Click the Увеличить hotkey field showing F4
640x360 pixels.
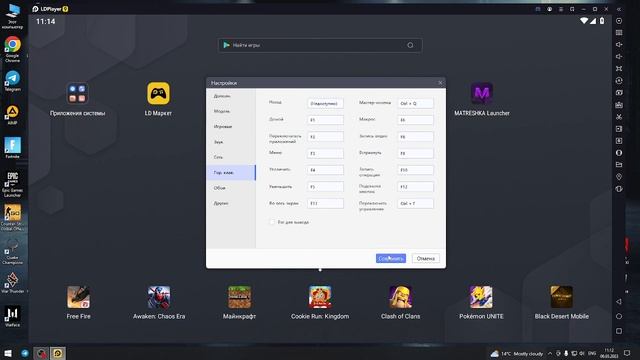click(325, 170)
